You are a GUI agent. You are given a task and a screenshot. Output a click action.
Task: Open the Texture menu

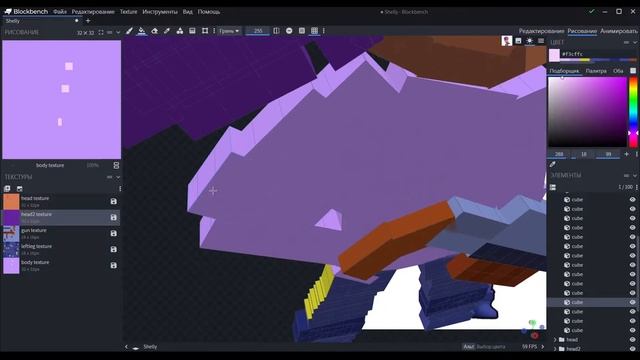[128, 12]
